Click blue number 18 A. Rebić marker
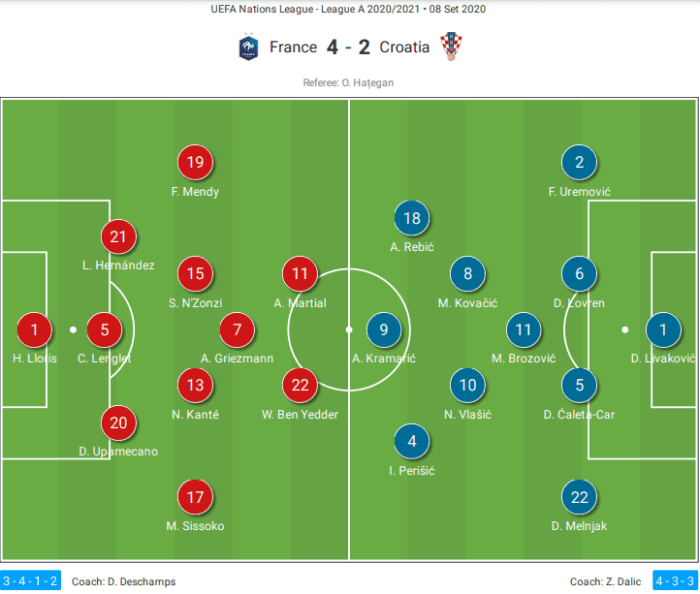The height and width of the screenshot is (594, 700). click(412, 218)
